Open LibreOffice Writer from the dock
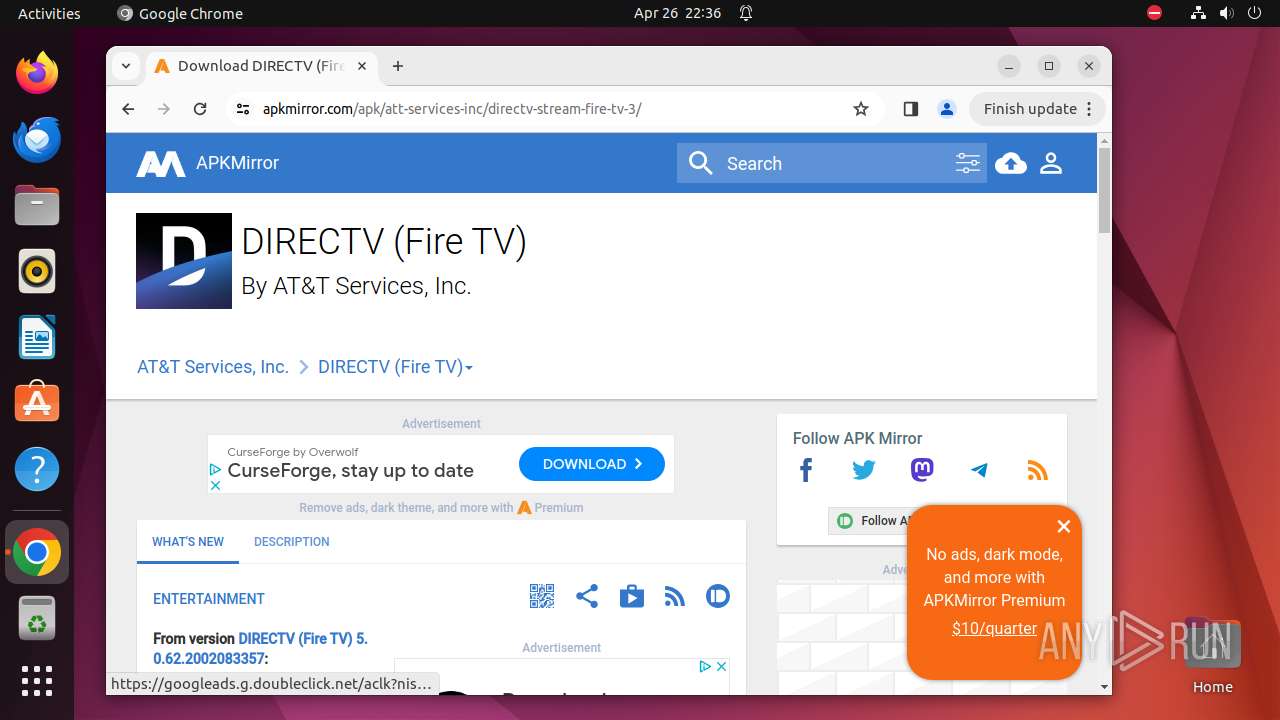Image resolution: width=1280 pixels, height=720 pixels. pyautogui.click(x=37, y=337)
